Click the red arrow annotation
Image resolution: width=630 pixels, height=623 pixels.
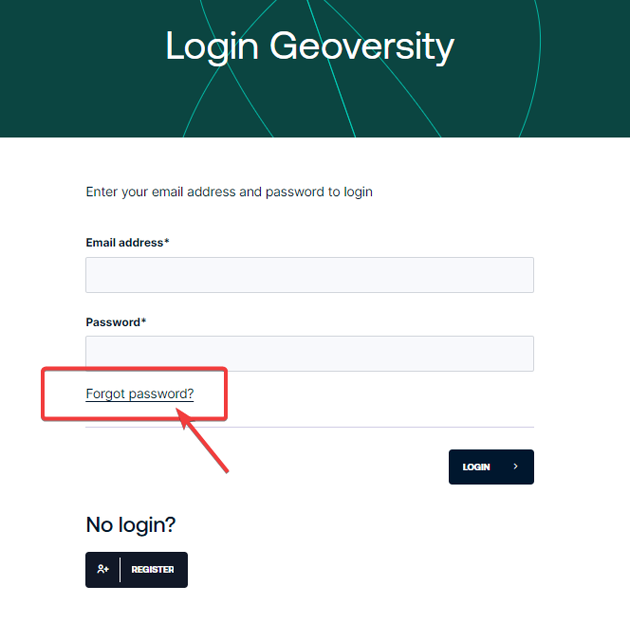(205, 443)
